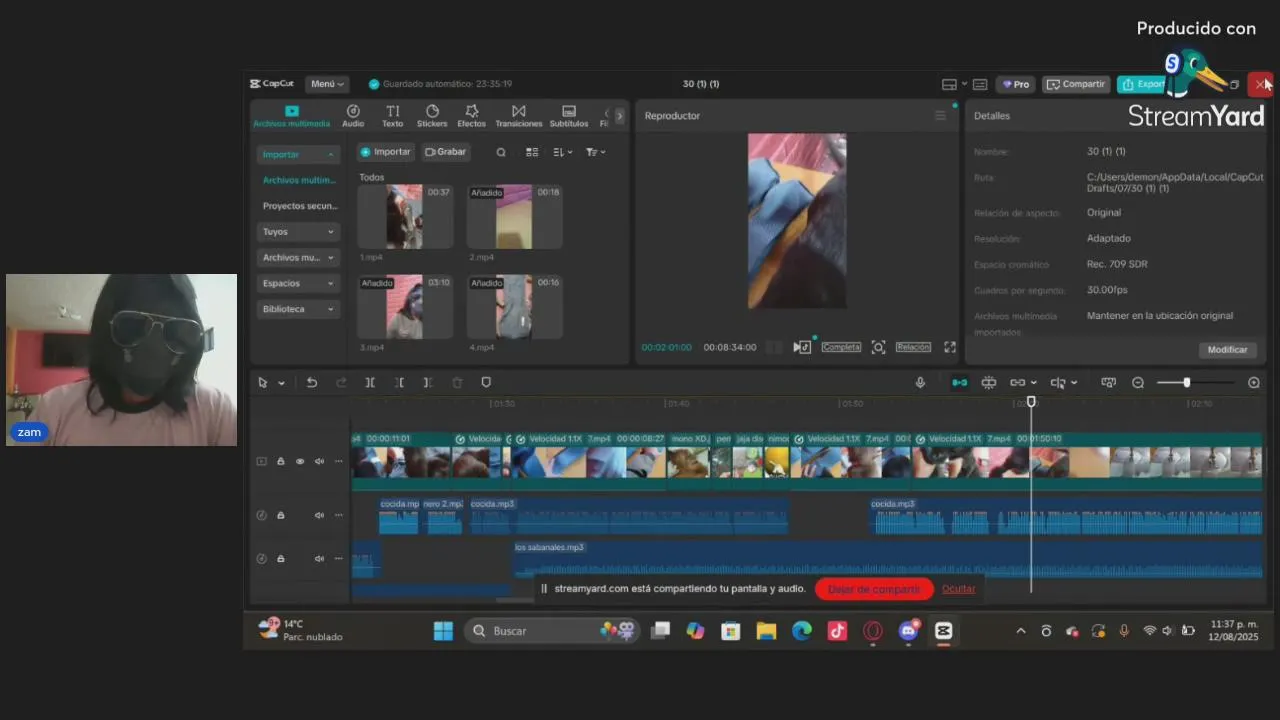Click the marker shield icon in timeline toolbar

486,383
